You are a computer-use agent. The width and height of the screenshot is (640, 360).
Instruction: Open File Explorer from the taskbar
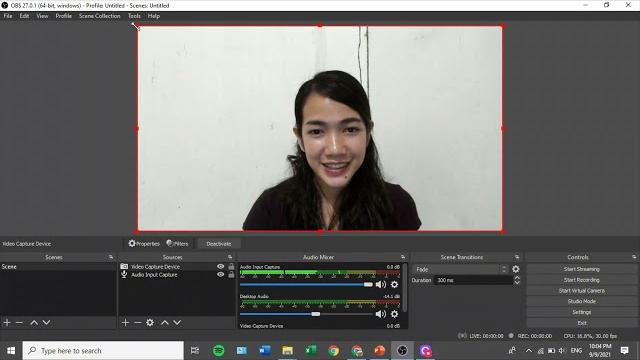pyautogui.click(x=287, y=351)
